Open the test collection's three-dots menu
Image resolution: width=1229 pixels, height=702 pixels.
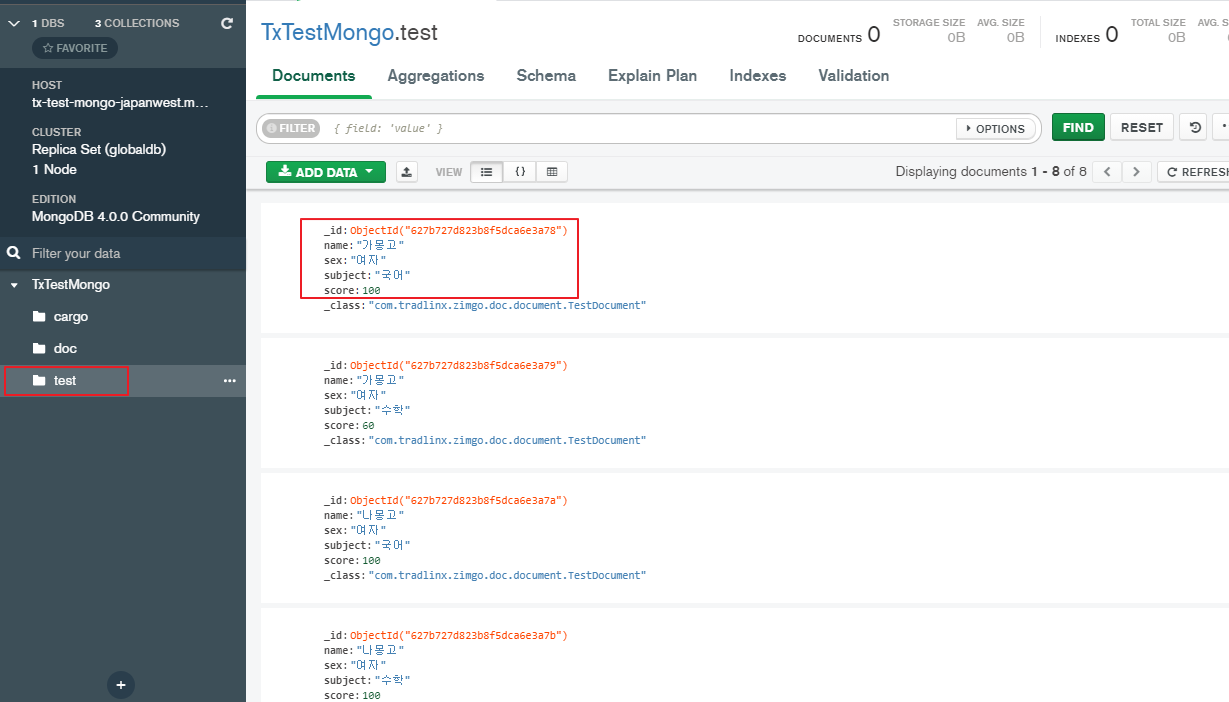tap(230, 381)
